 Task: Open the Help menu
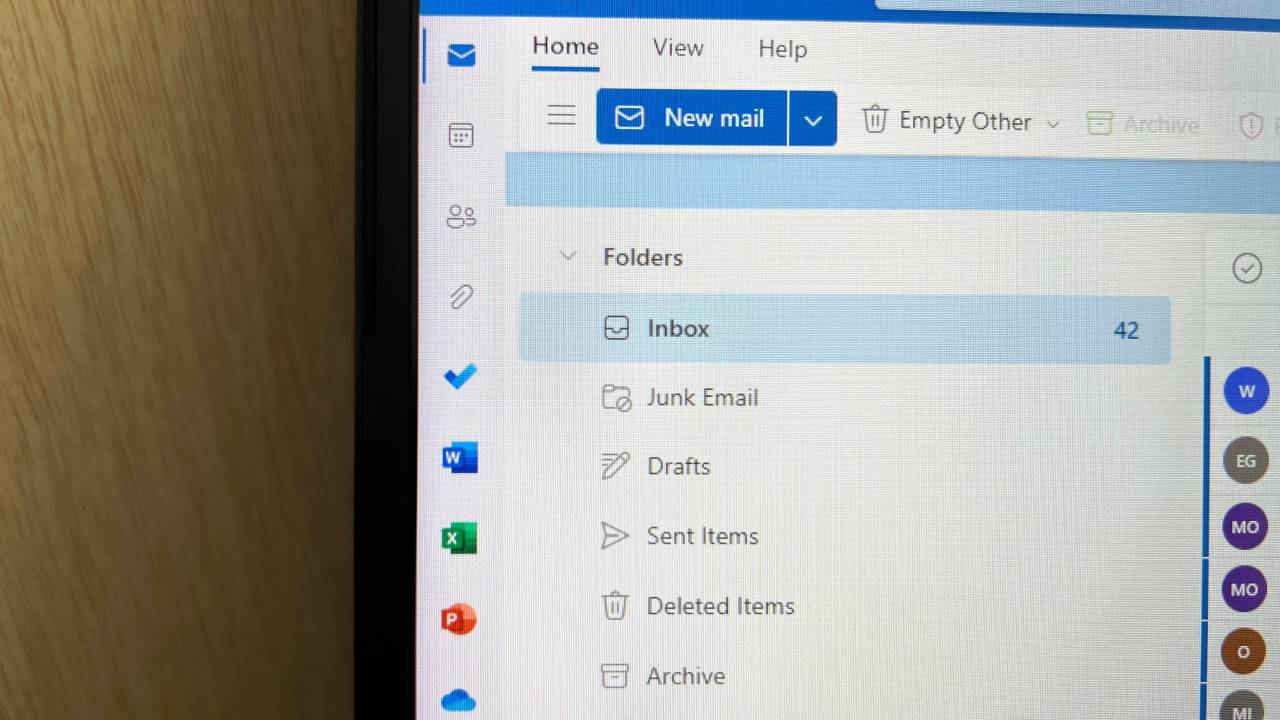(783, 48)
